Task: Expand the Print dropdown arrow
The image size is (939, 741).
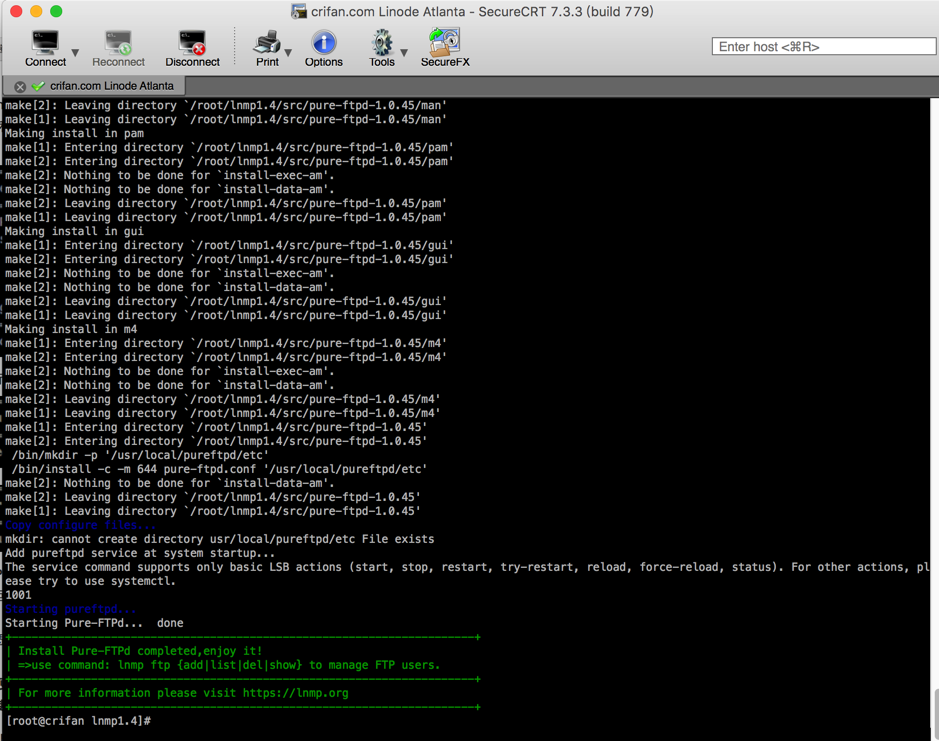Action: (x=288, y=53)
